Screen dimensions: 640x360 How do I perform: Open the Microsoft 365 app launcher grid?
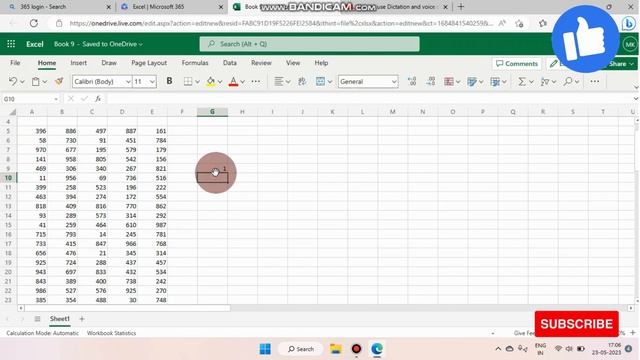tap(11, 44)
